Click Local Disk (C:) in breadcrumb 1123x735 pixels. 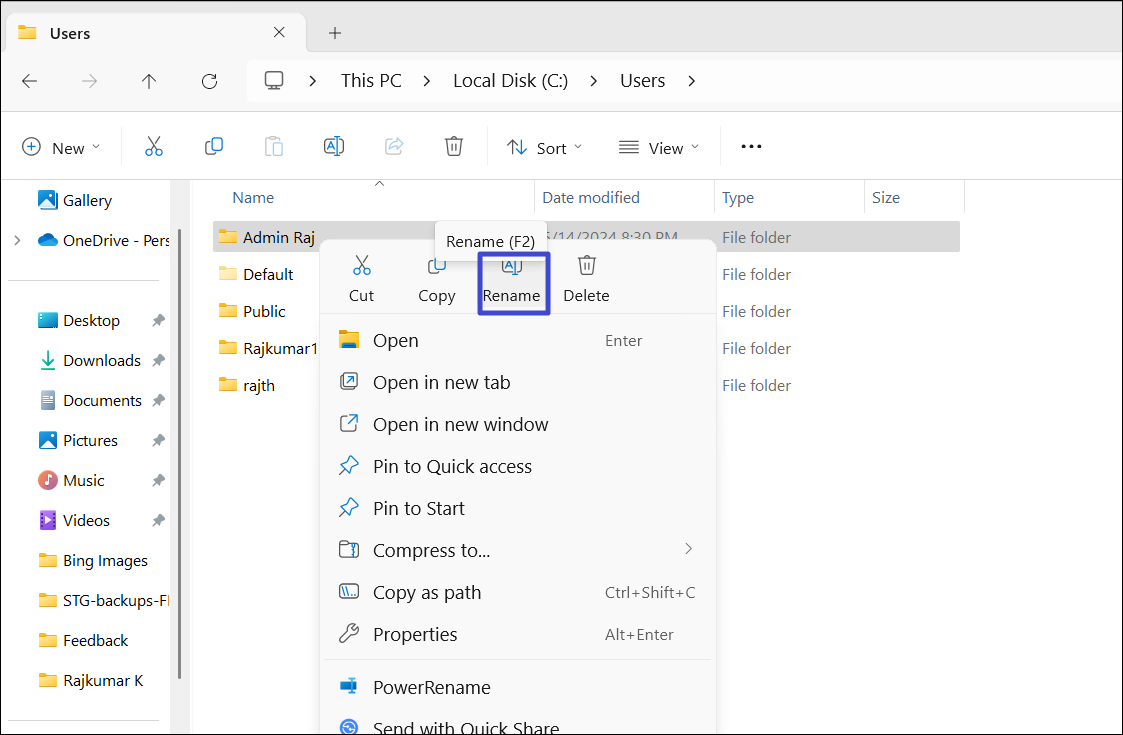510,81
